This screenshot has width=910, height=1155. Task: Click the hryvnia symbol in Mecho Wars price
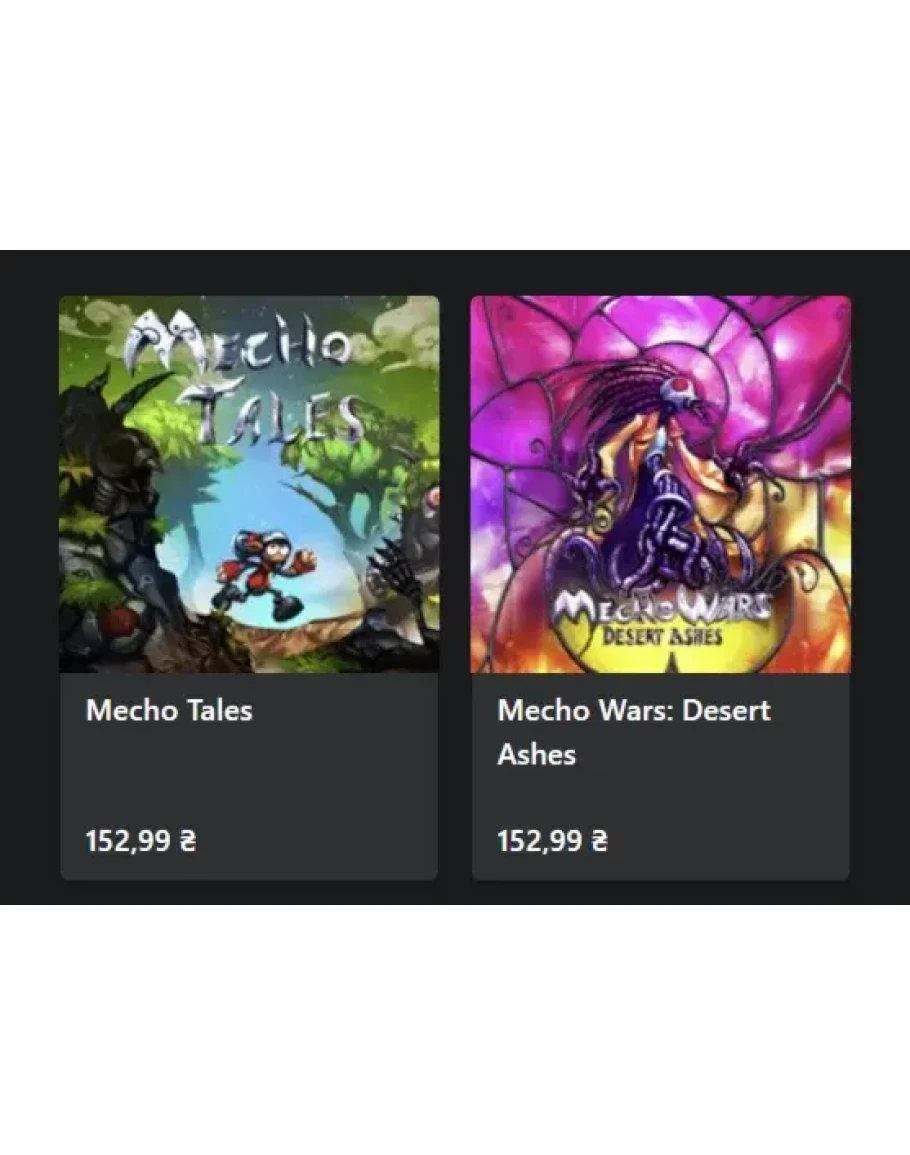pyautogui.click(x=600, y=840)
